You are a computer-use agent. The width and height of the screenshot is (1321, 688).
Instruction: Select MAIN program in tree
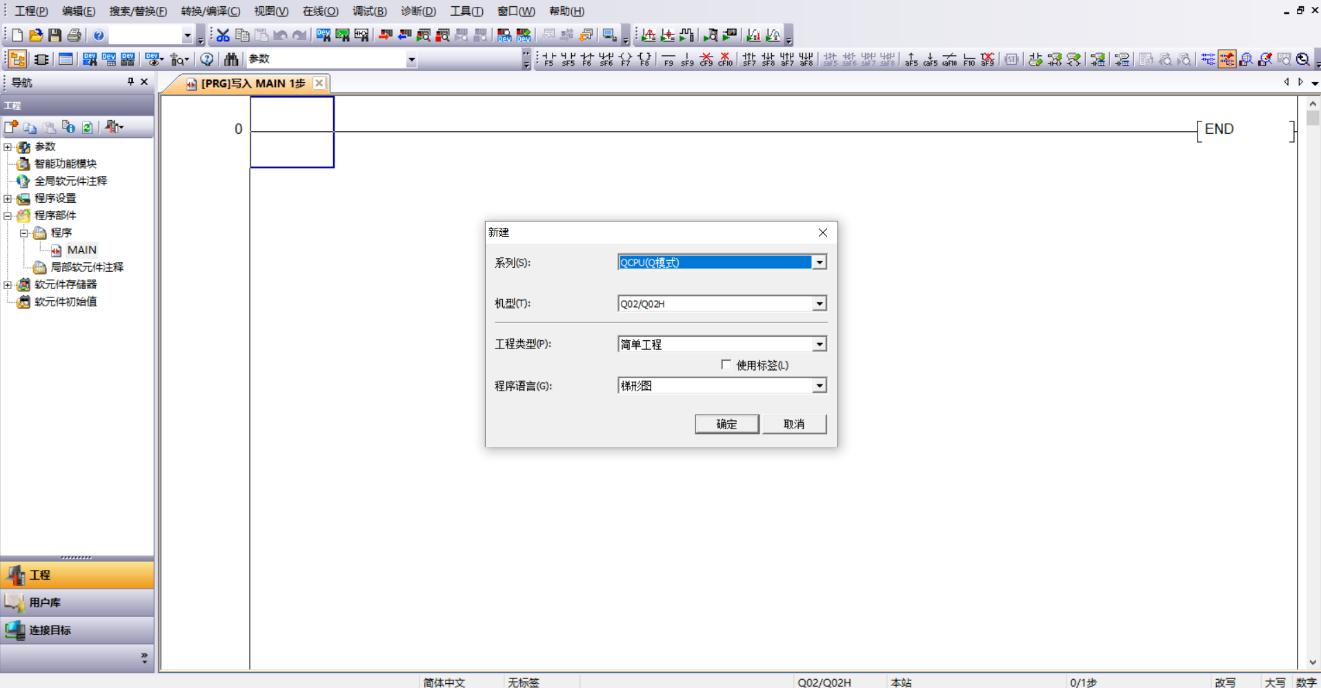[x=82, y=250]
